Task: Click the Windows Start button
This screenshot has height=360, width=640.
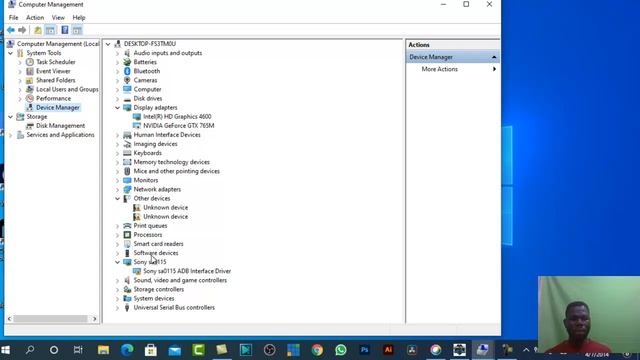Action: pos(6,350)
